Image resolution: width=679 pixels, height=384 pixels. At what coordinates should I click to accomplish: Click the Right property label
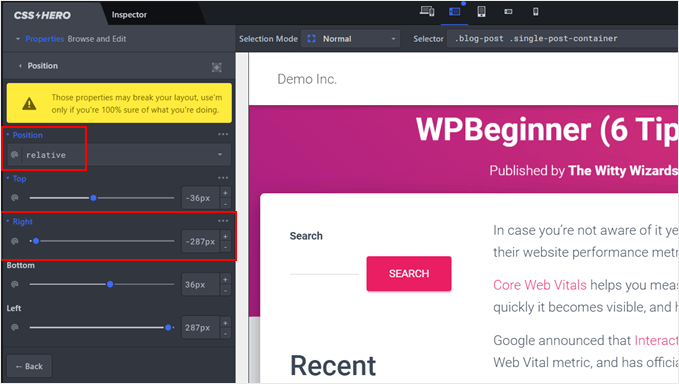point(23,222)
